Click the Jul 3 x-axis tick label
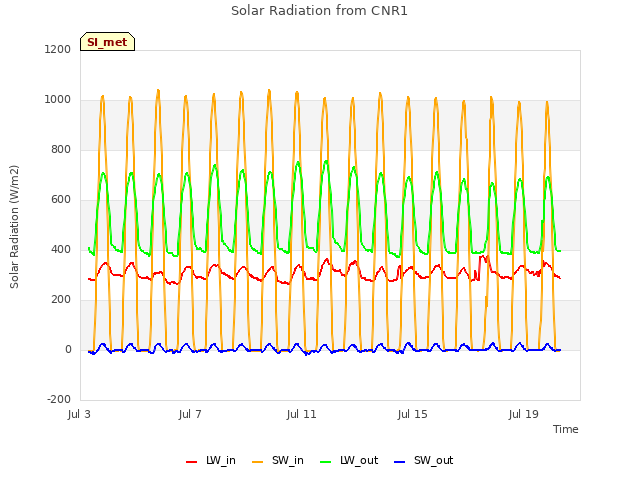The width and height of the screenshot is (640, 480). 79,415
